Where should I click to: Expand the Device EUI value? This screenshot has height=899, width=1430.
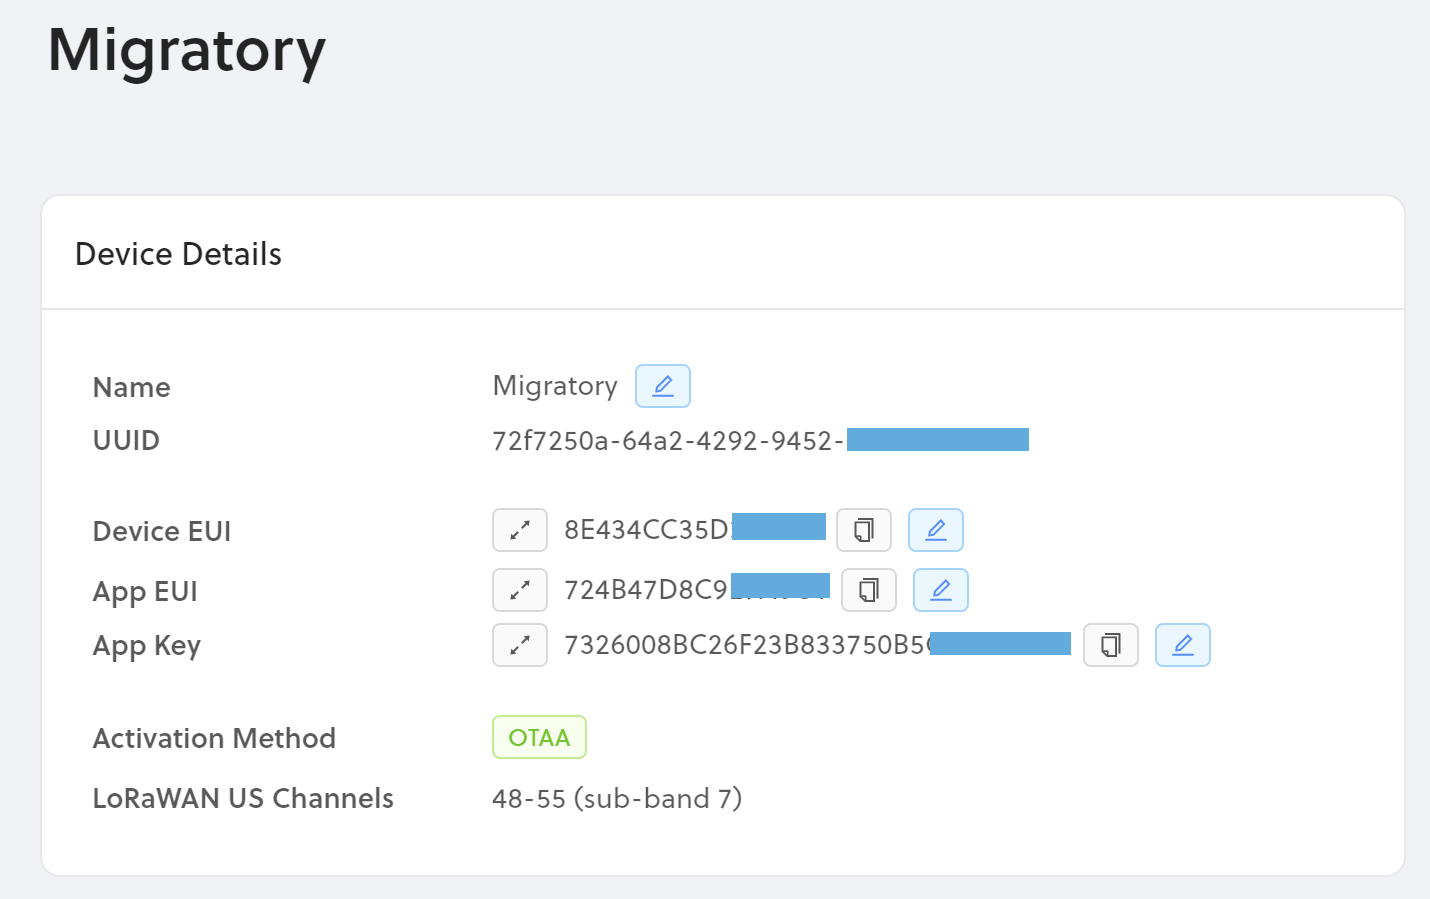(519, 530)
